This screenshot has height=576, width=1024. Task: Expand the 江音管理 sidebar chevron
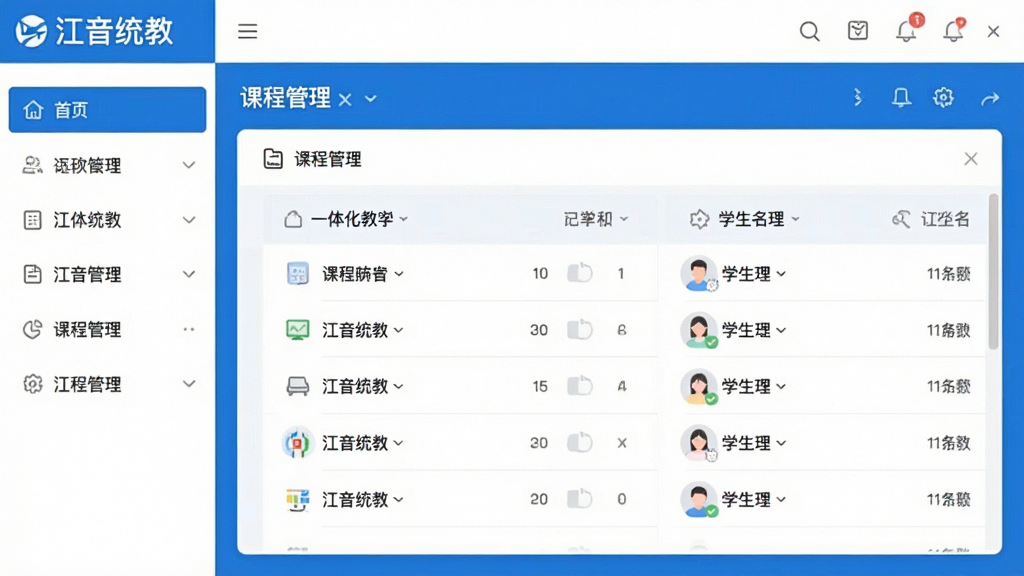189,274
